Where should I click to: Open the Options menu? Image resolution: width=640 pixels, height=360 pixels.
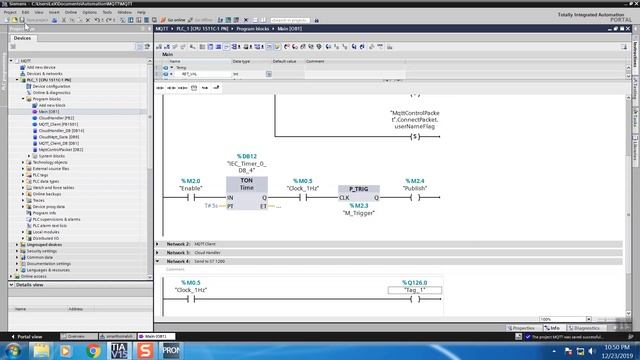point(89,13)
